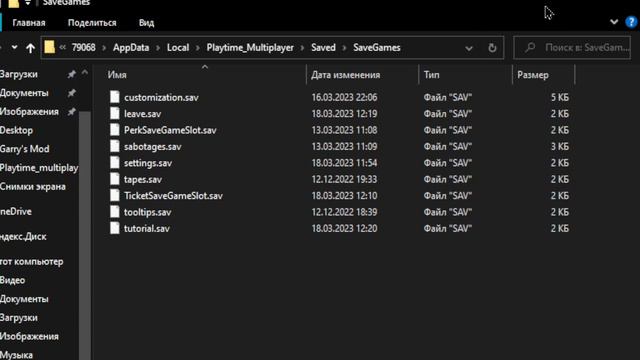The height and width of the screenshot is (360, 640).
Task: Click the settings.sav file name
Action: (x=148, y=163)
